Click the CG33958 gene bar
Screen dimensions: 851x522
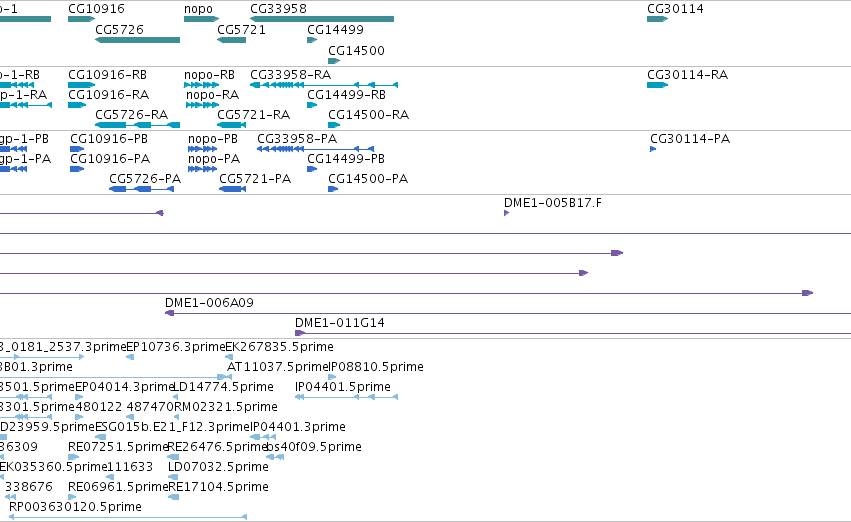coord(322,19)
